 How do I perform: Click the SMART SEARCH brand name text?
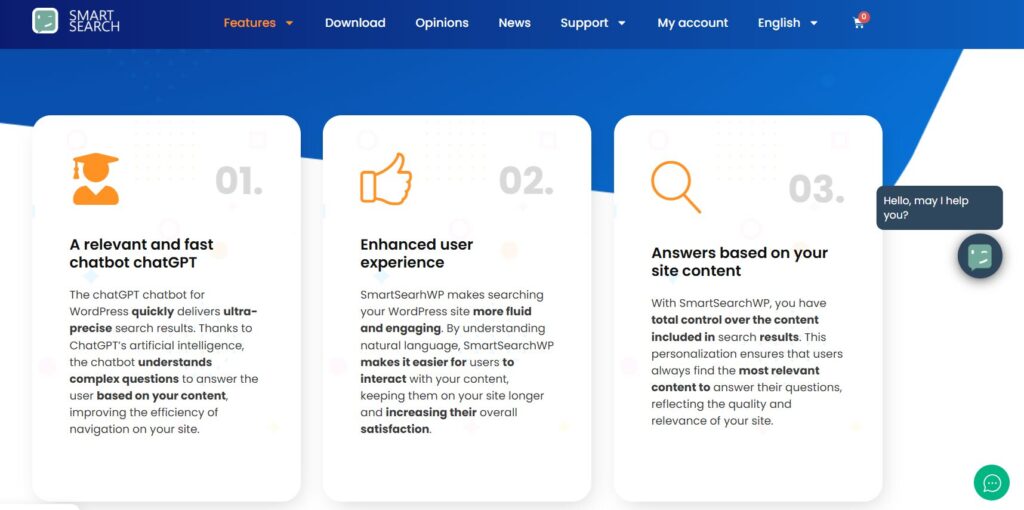point(94,21)
